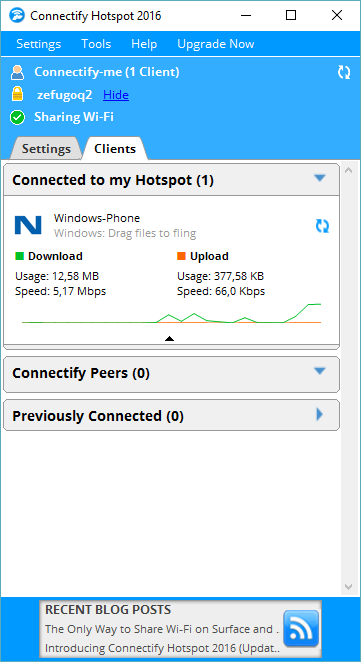Click the green Download legend swatch
The width and height of the screenshot is (361, 662).
[x=19, y=256]
